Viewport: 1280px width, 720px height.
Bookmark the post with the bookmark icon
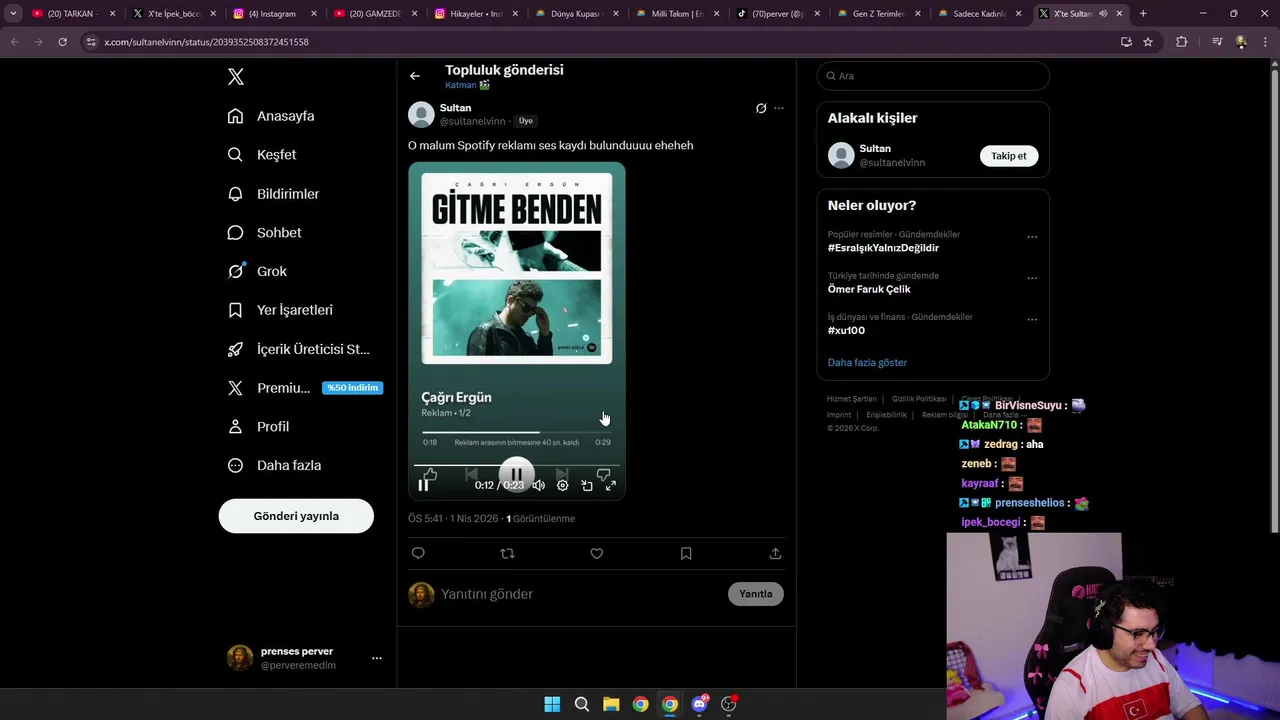point(686,553)
